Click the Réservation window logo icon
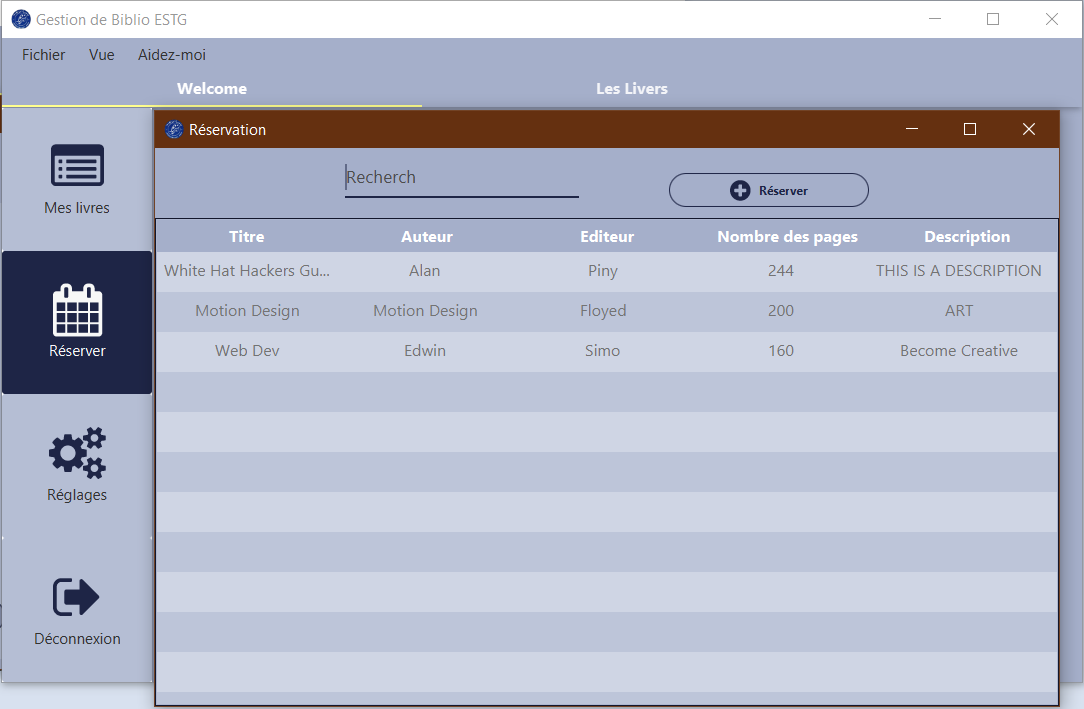The height and width of the screenshot is (709, 1084). [x=174, y=129]
